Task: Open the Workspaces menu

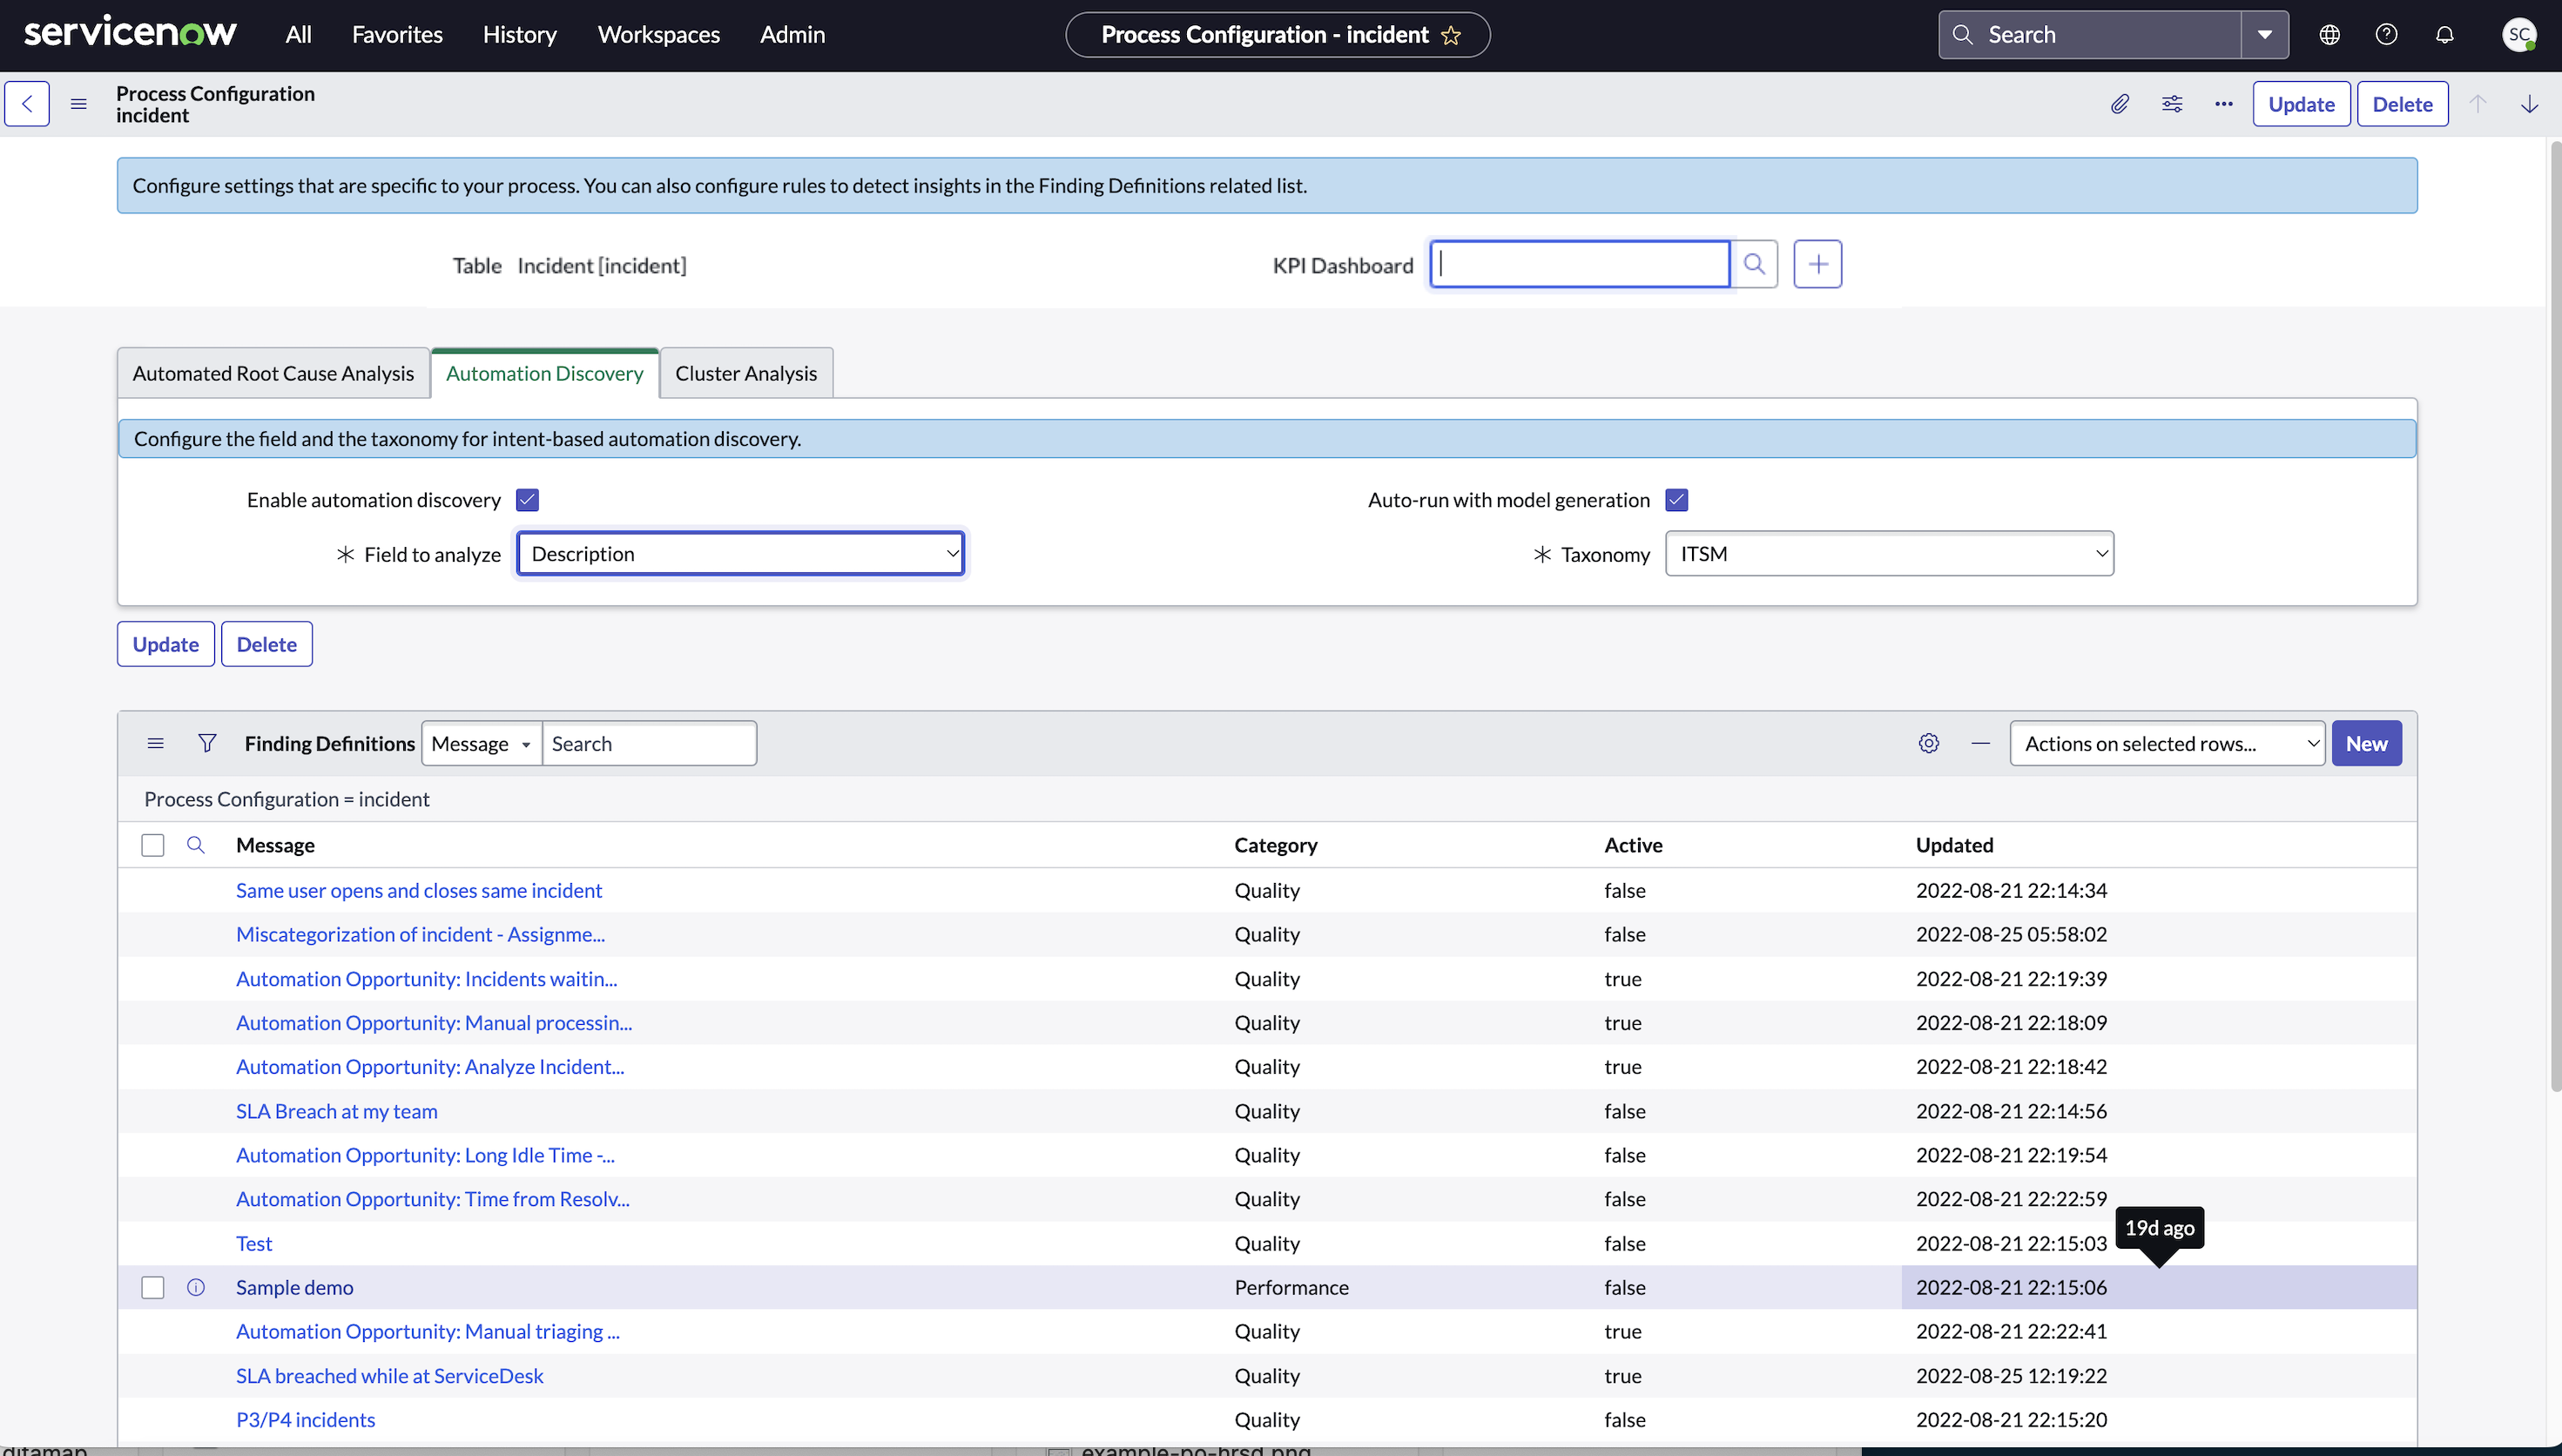Action: click(658, 35)
